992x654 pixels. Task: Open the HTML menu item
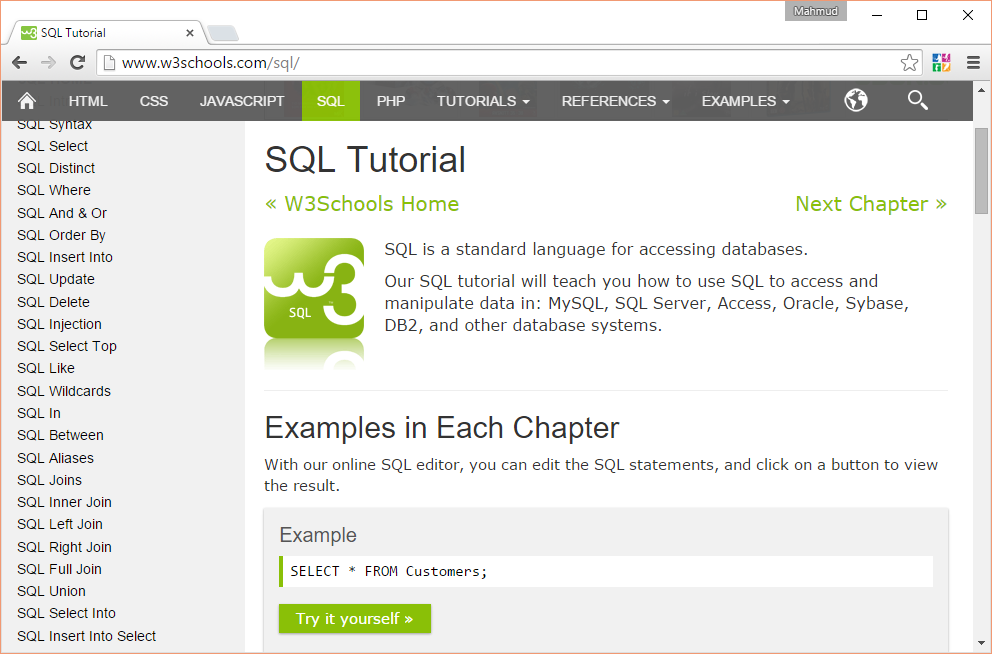pos(88,101)
